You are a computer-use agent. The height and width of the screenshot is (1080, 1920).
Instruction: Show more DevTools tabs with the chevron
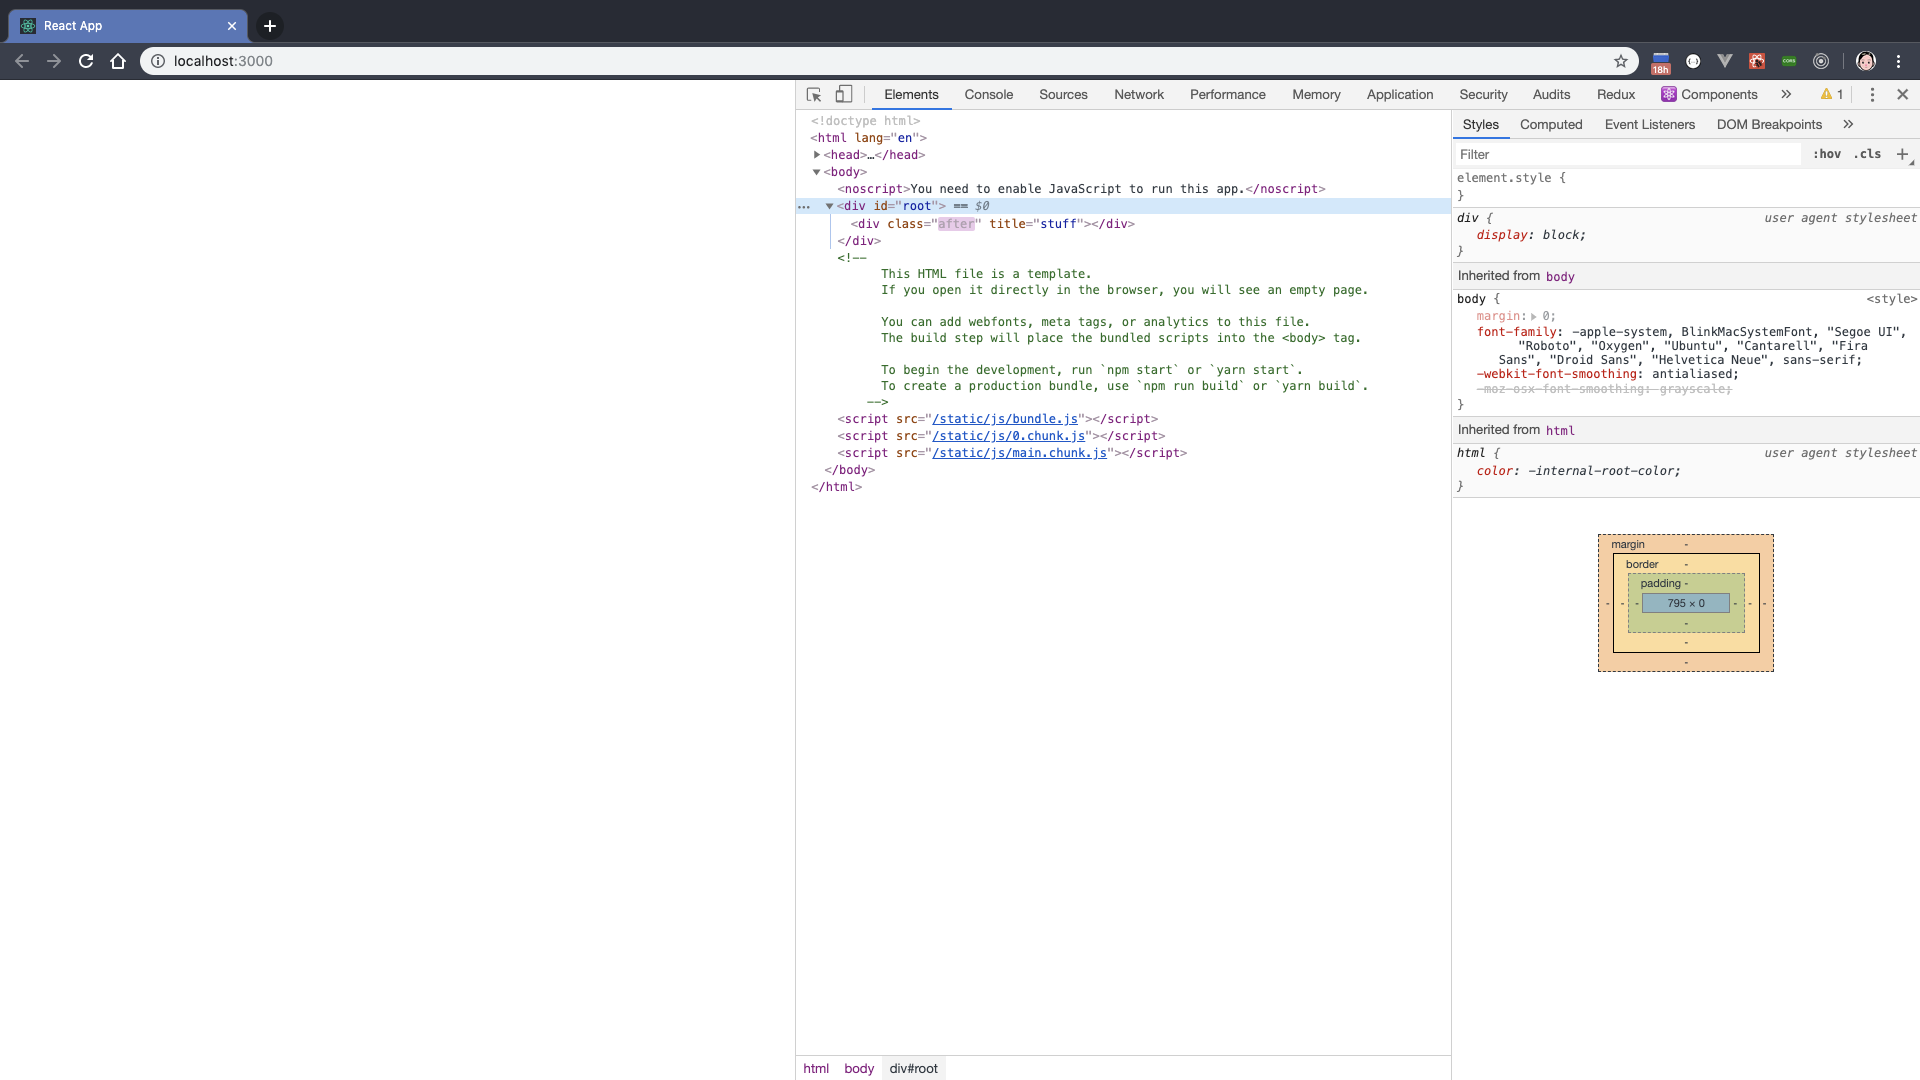(1786, 94)
